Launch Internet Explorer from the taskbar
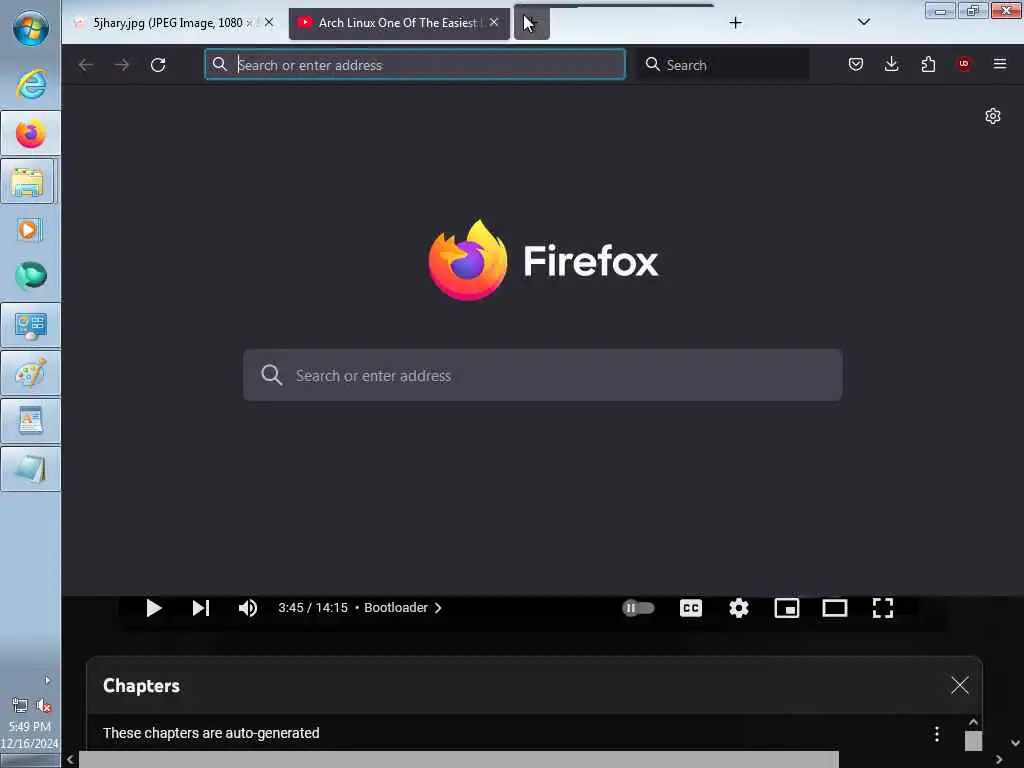The width and height of the screenshot is (1024, 768). tap(31, 84)
